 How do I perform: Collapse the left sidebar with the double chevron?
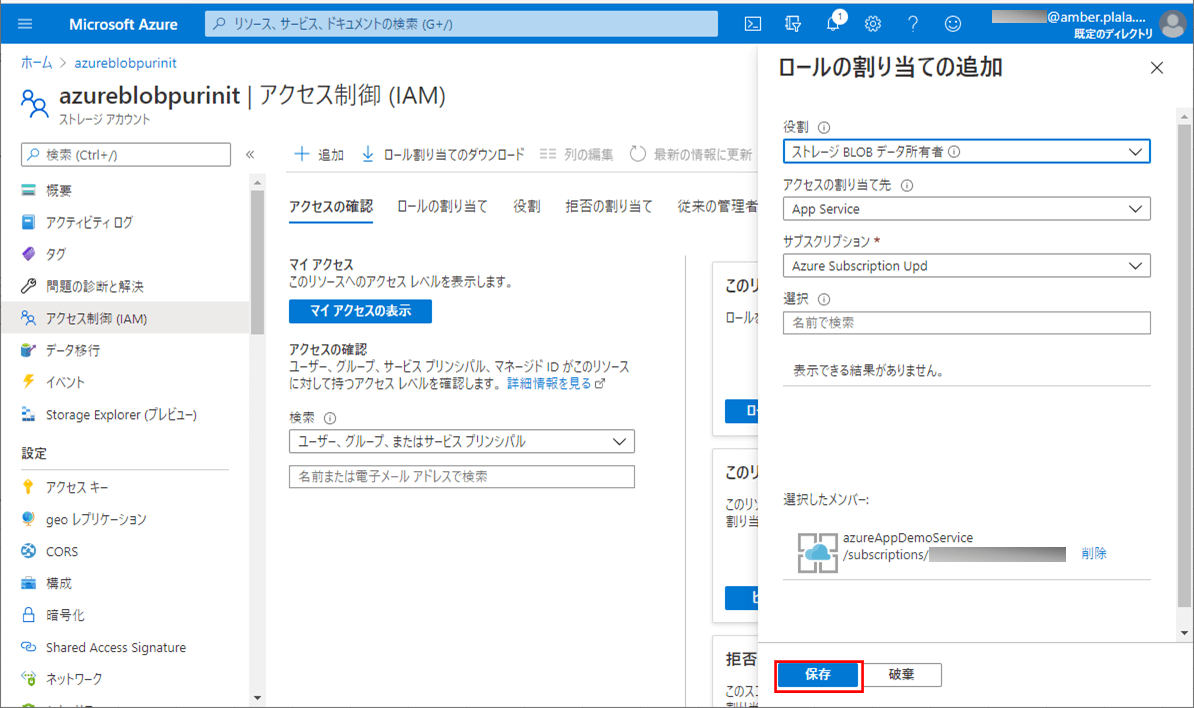(x=250, y=155)
